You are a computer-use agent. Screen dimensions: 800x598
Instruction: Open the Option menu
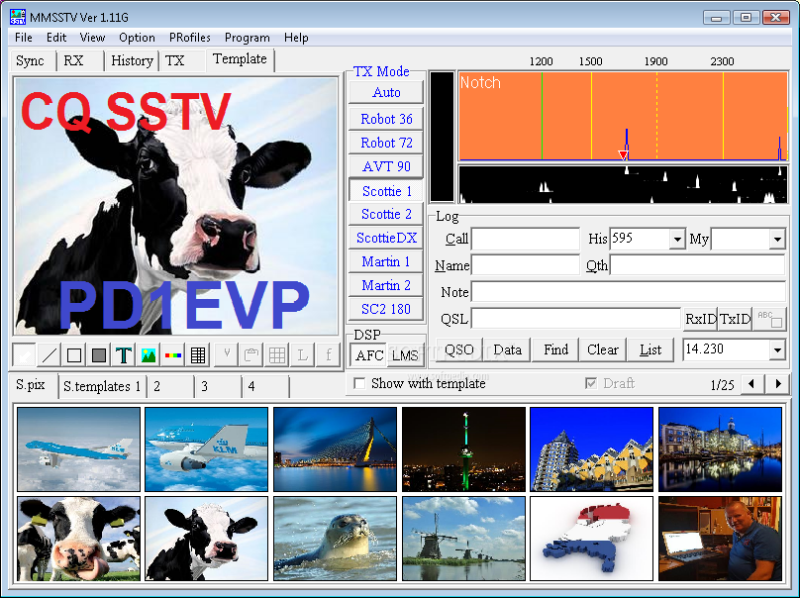point(137,38)
